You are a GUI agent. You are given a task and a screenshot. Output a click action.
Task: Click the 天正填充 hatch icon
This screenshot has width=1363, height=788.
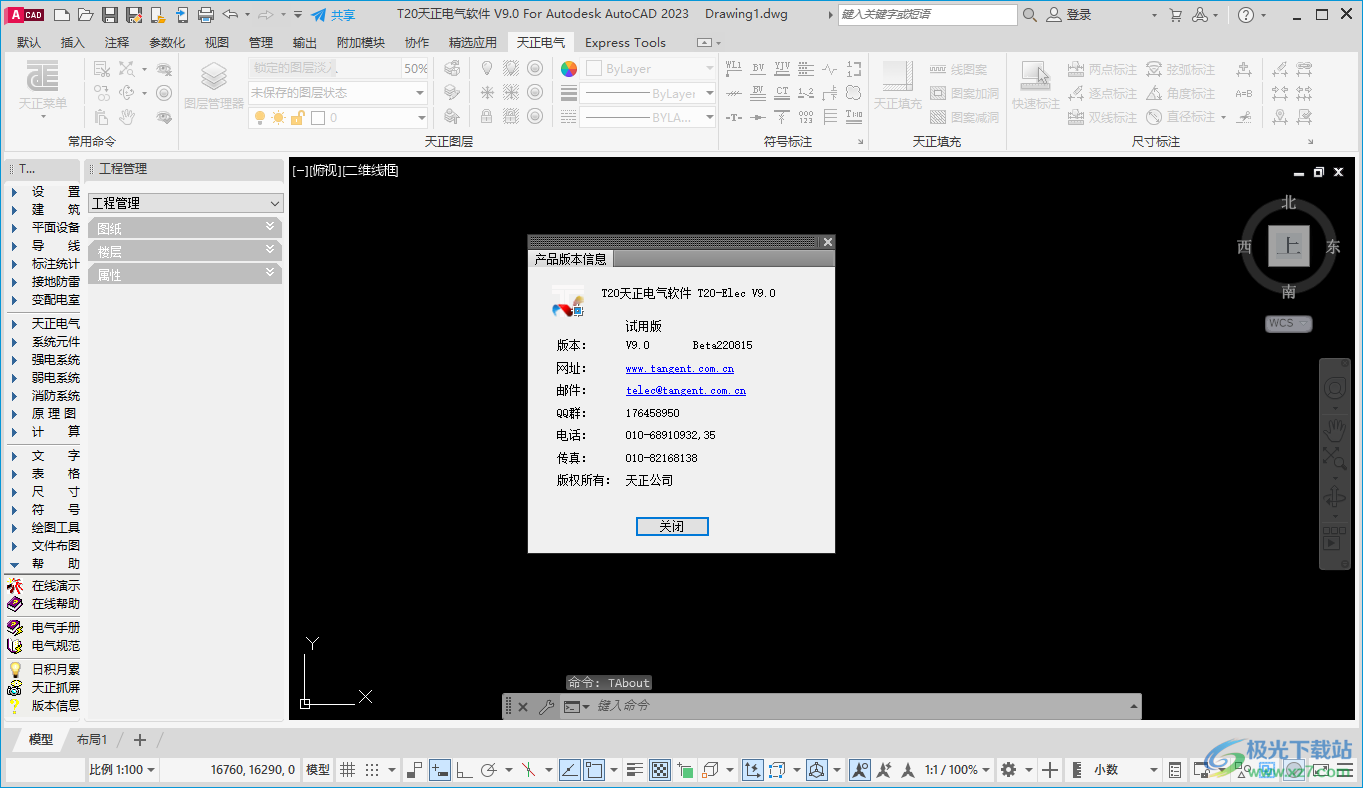coord(897,85)
